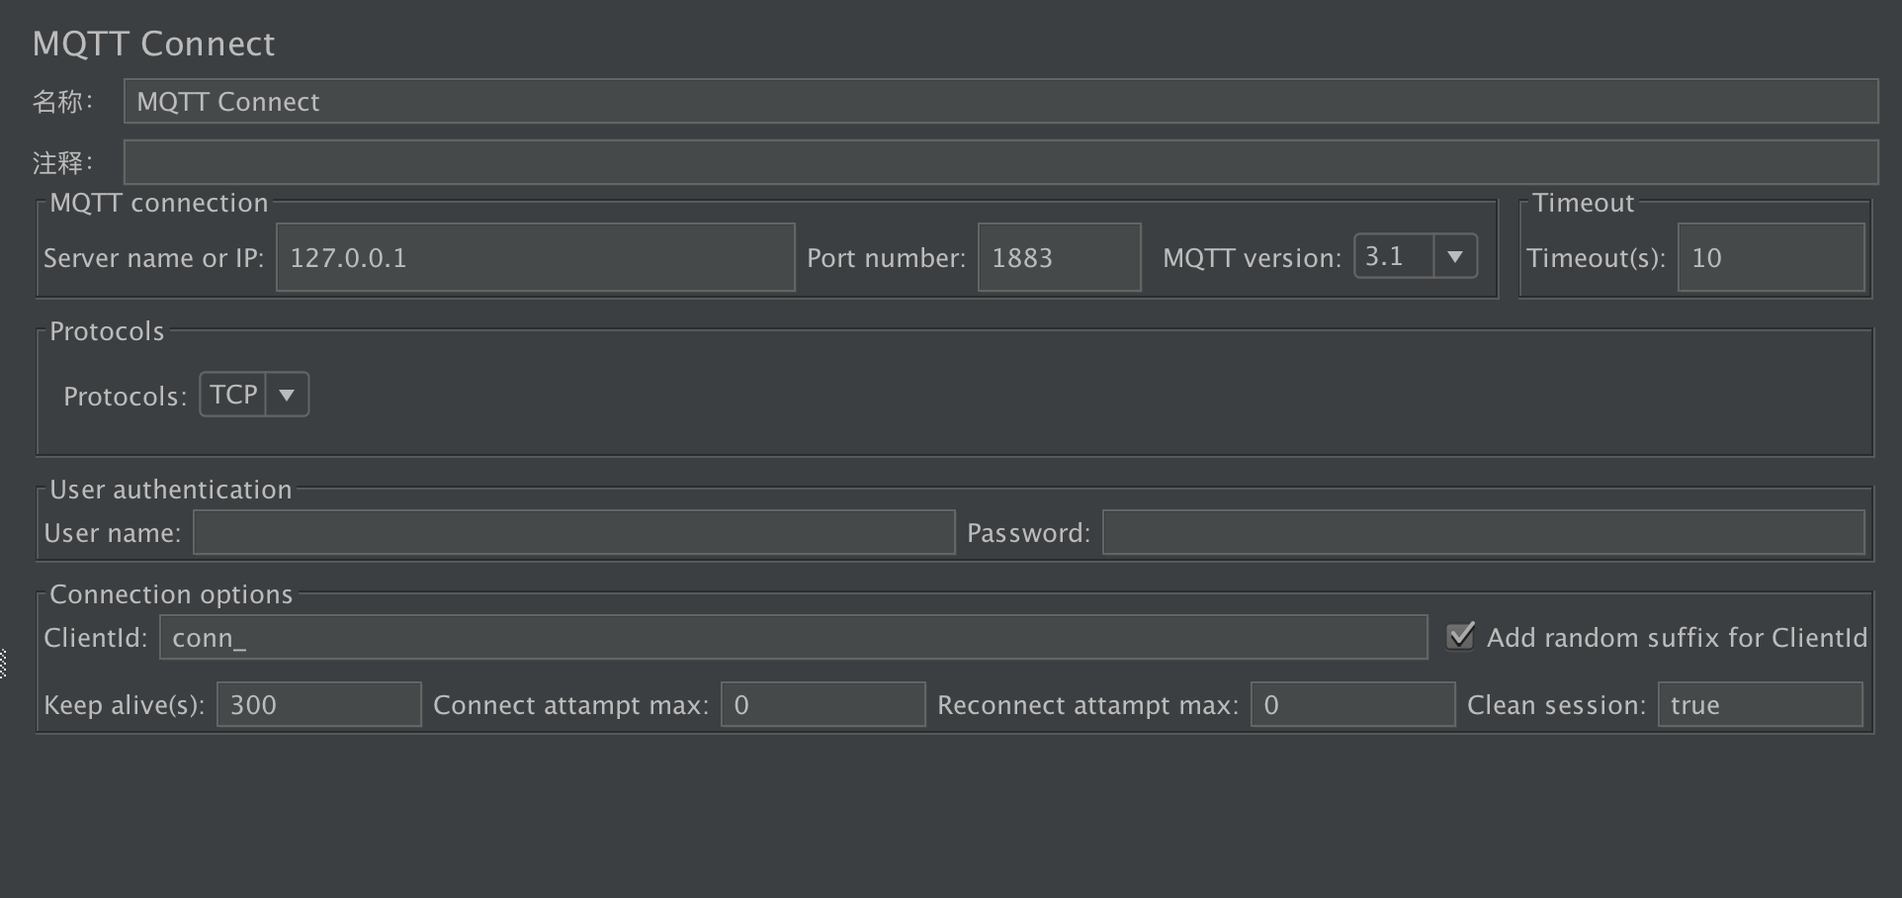Click the Port number field showing 1883

[1059, 257]
